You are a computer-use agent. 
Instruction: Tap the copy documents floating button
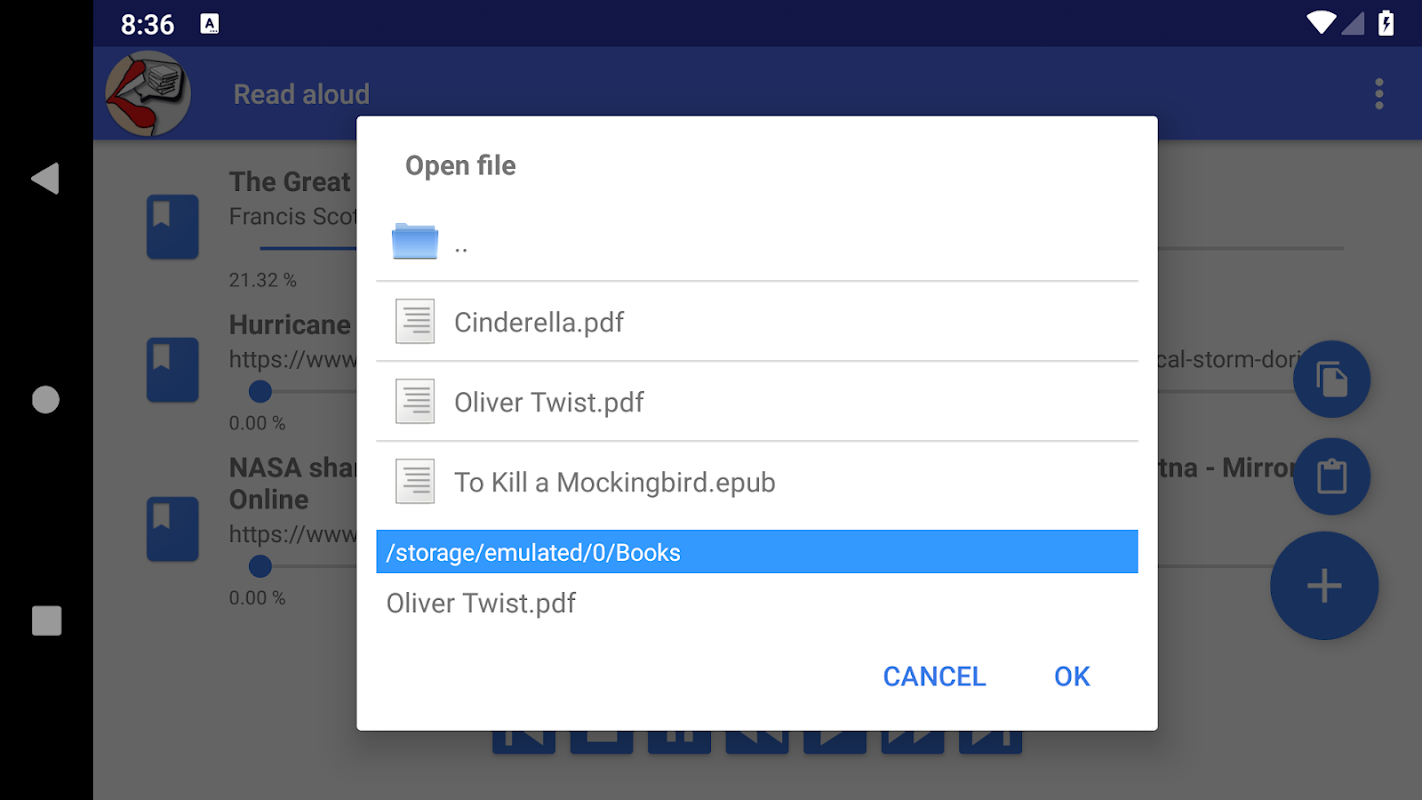tap(1331, 379)
